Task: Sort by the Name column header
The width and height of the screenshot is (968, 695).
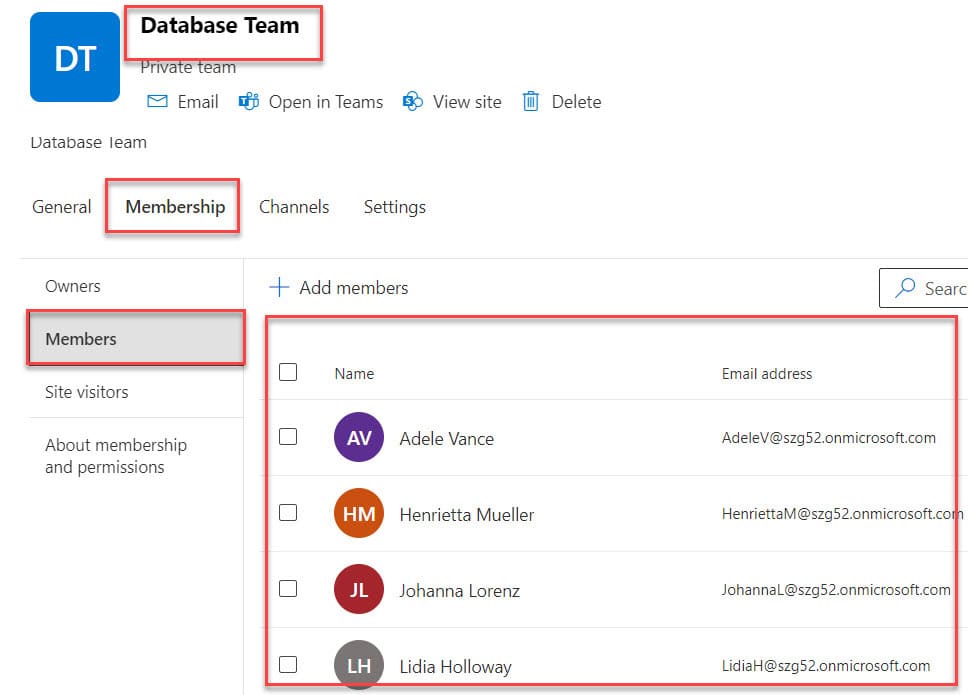Action: click(x=354, y=373)
